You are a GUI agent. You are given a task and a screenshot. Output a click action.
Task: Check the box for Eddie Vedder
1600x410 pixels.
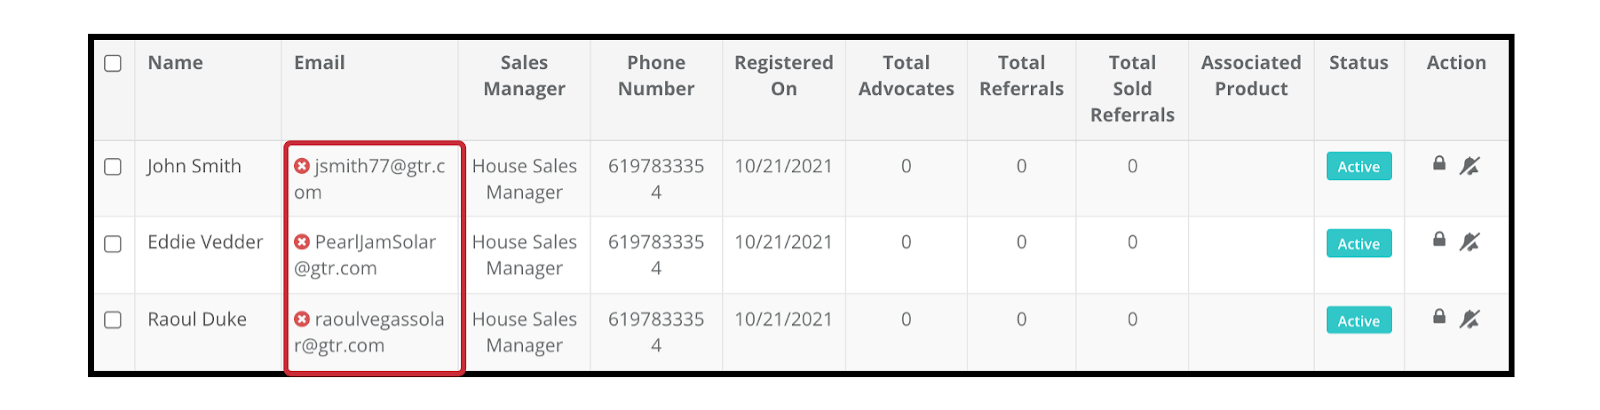click(113, 244)
